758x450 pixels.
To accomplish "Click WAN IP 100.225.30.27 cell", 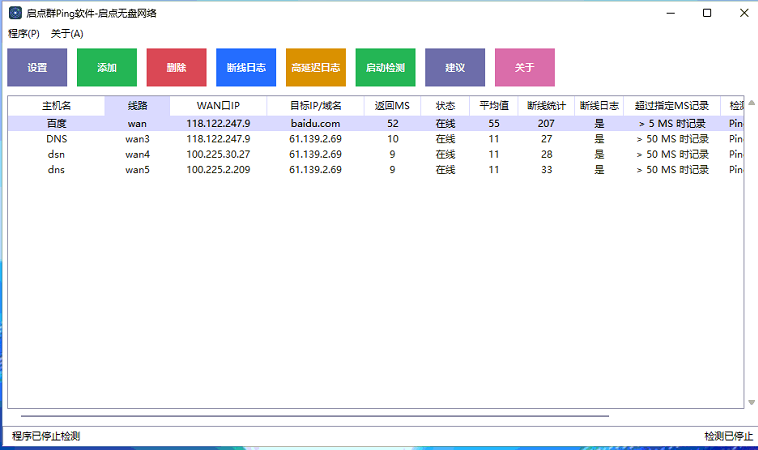I will [x=218, y=155].
